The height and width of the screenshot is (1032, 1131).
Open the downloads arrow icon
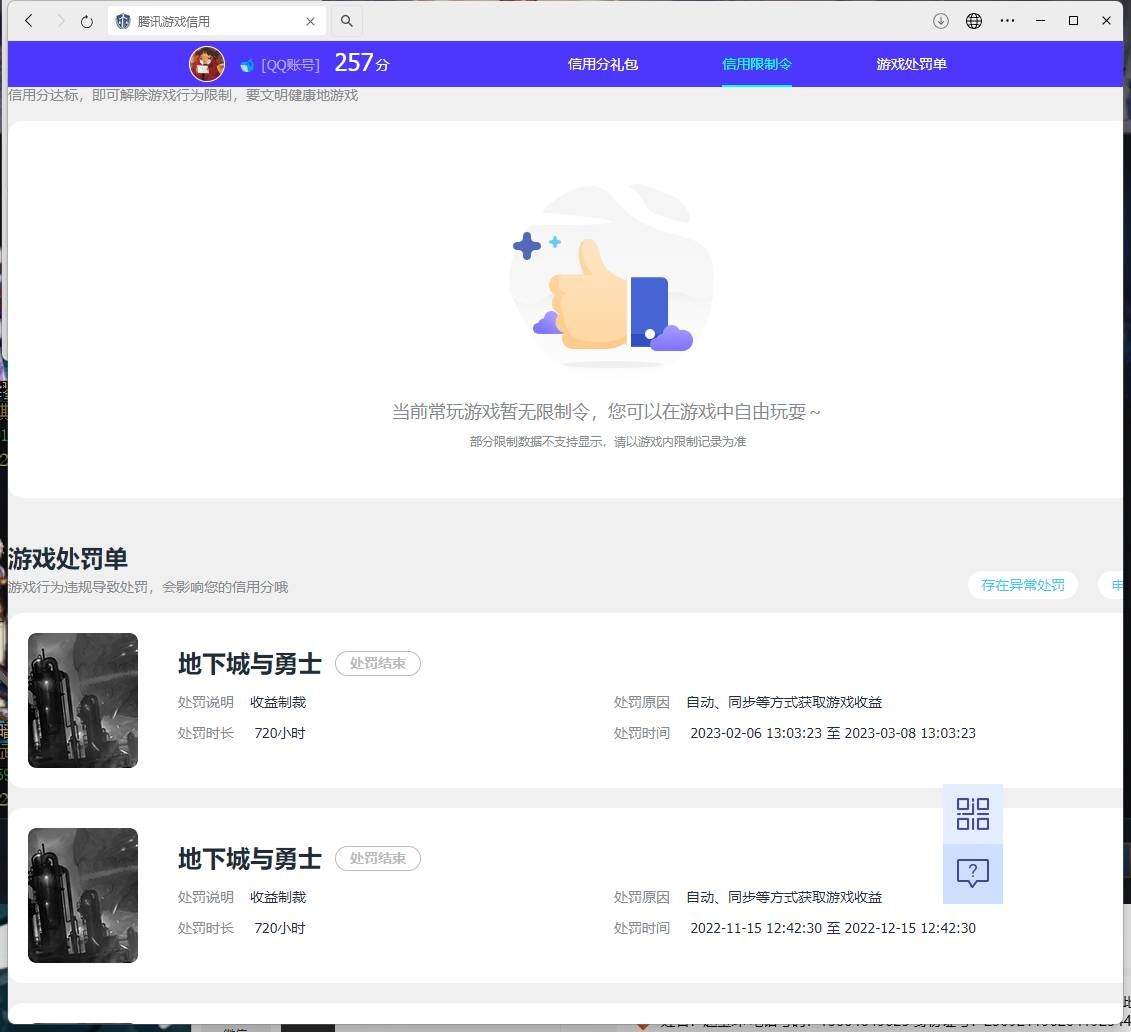(941, 21)
